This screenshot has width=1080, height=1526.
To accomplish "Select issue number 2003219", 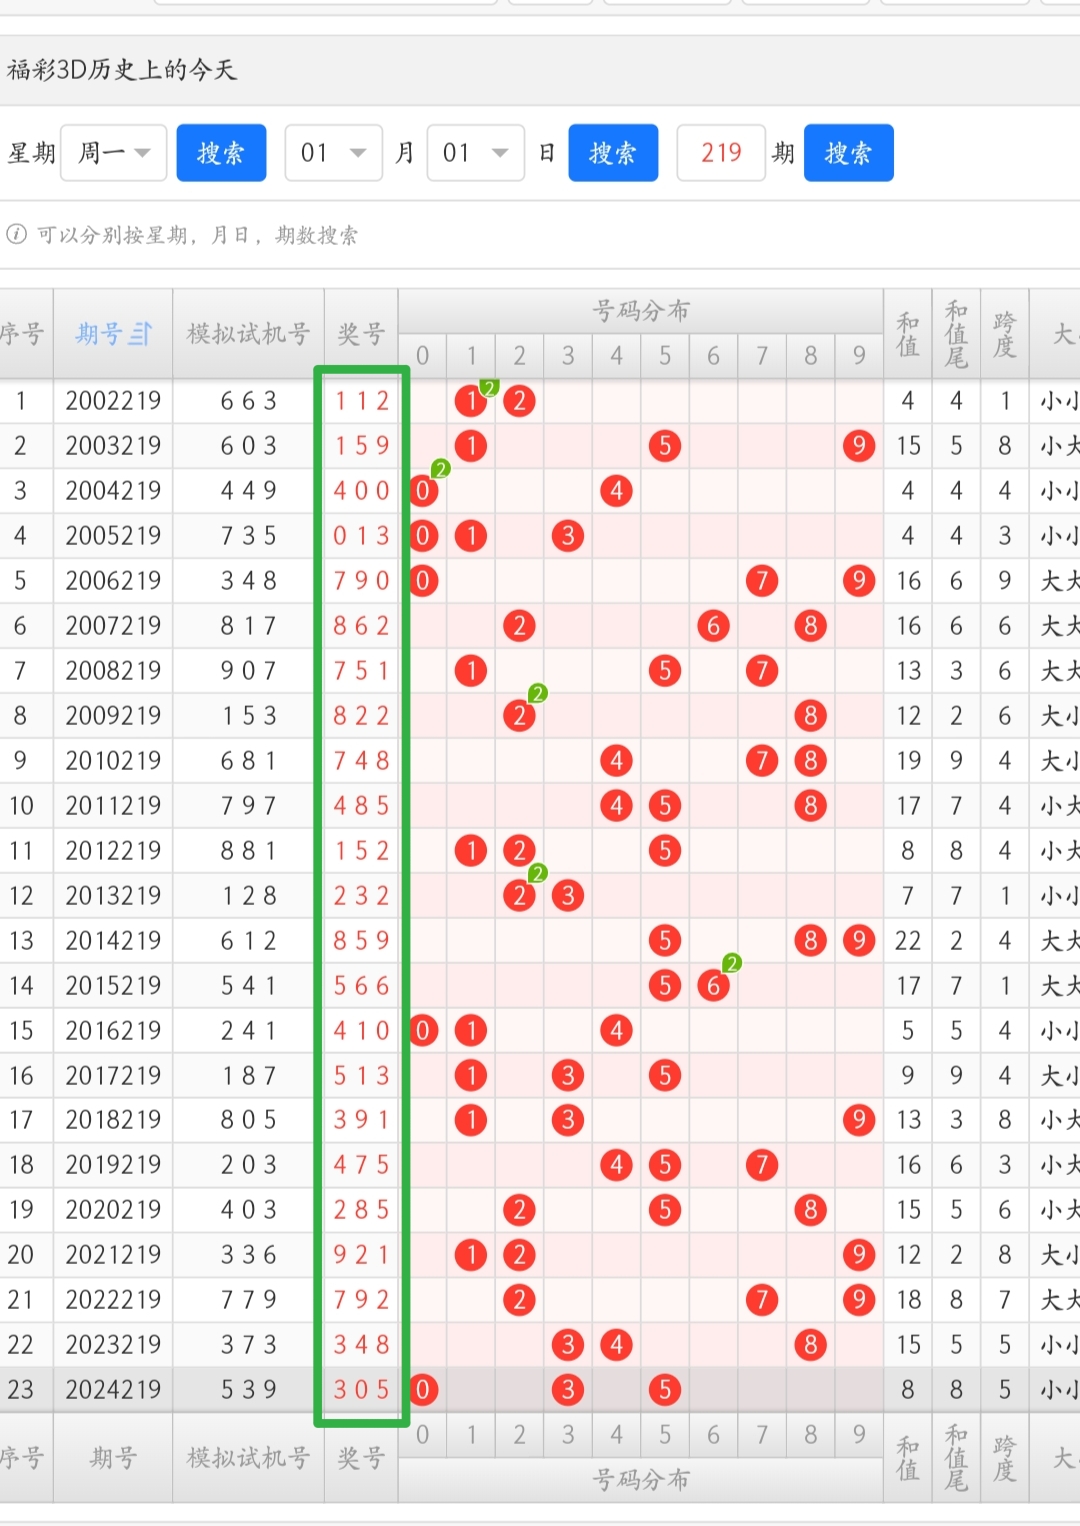I will [113, 446].
